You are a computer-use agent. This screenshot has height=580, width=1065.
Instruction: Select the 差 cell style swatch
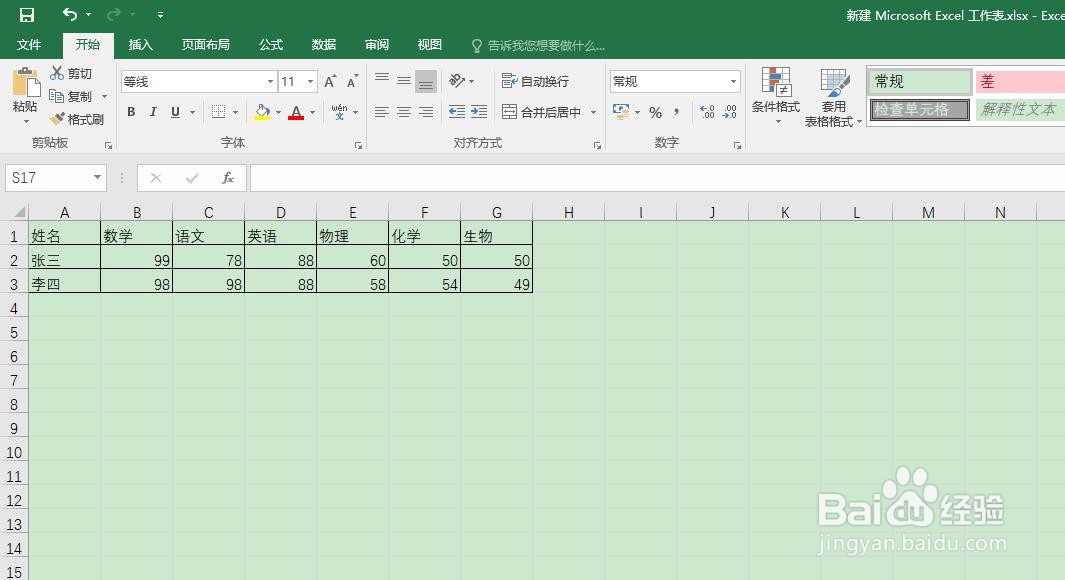coord(1018,80)
